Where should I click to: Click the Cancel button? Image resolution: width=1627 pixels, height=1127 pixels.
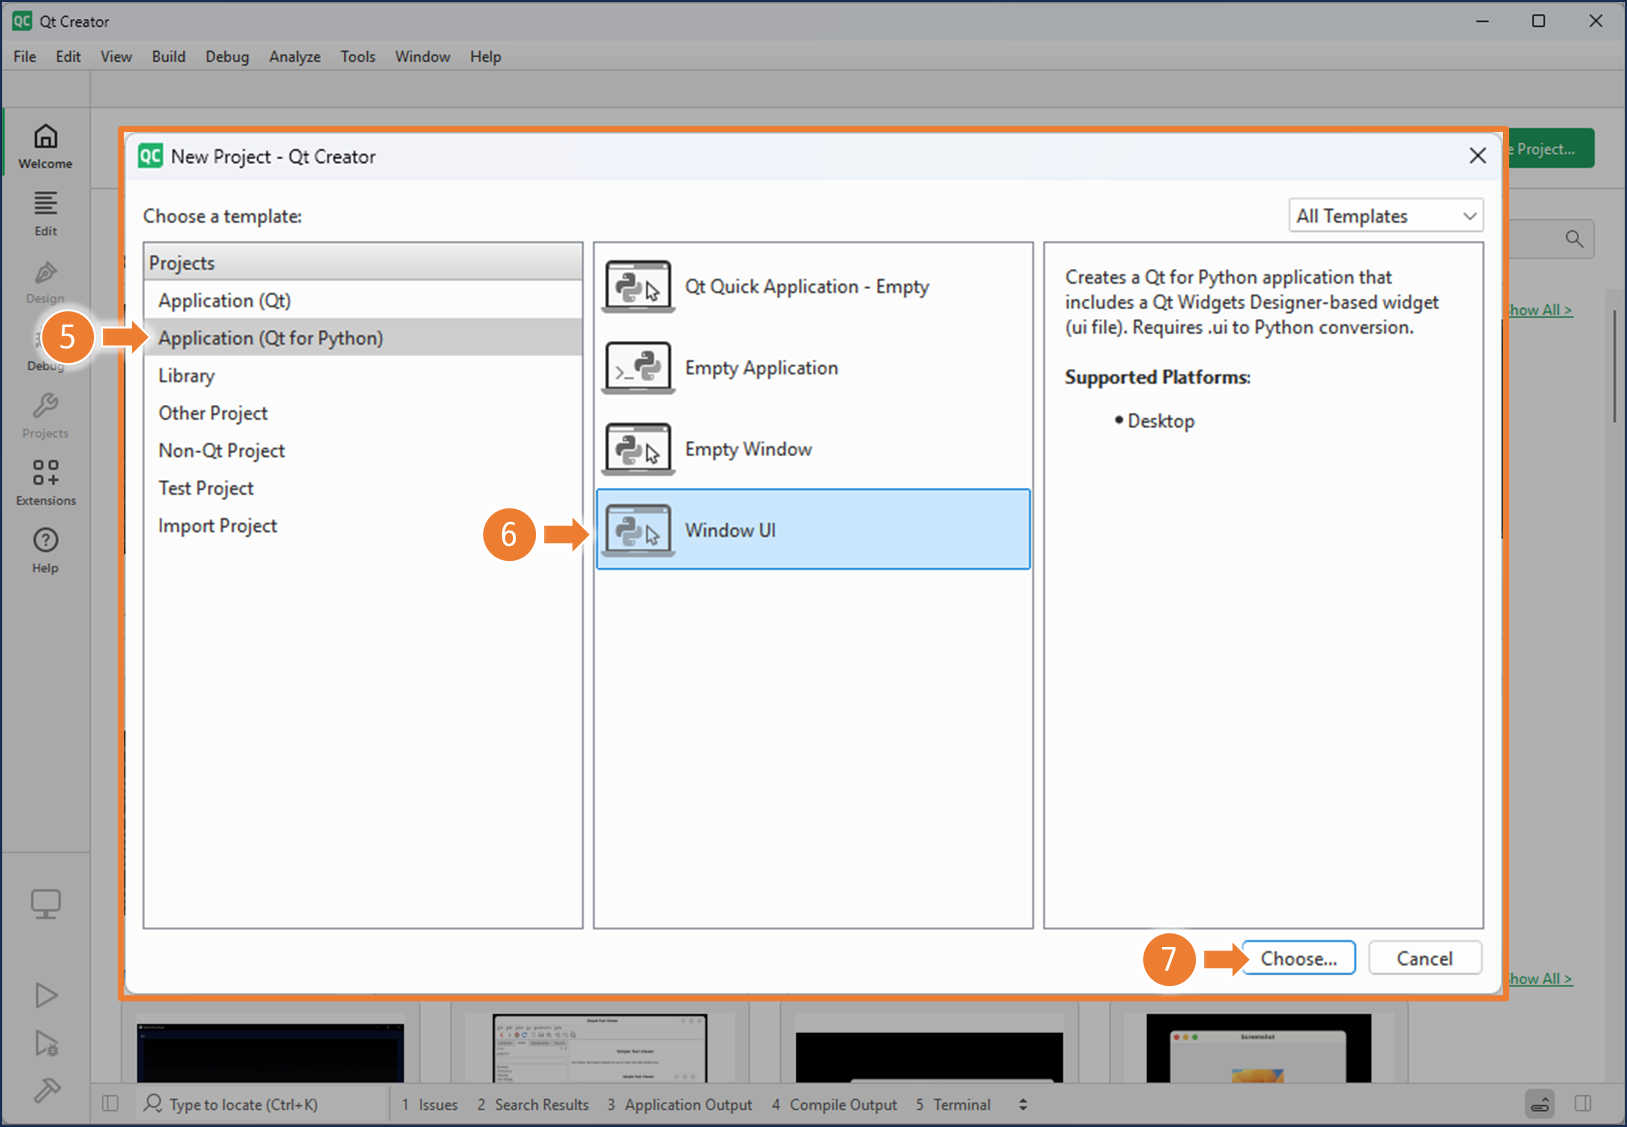1425,958
